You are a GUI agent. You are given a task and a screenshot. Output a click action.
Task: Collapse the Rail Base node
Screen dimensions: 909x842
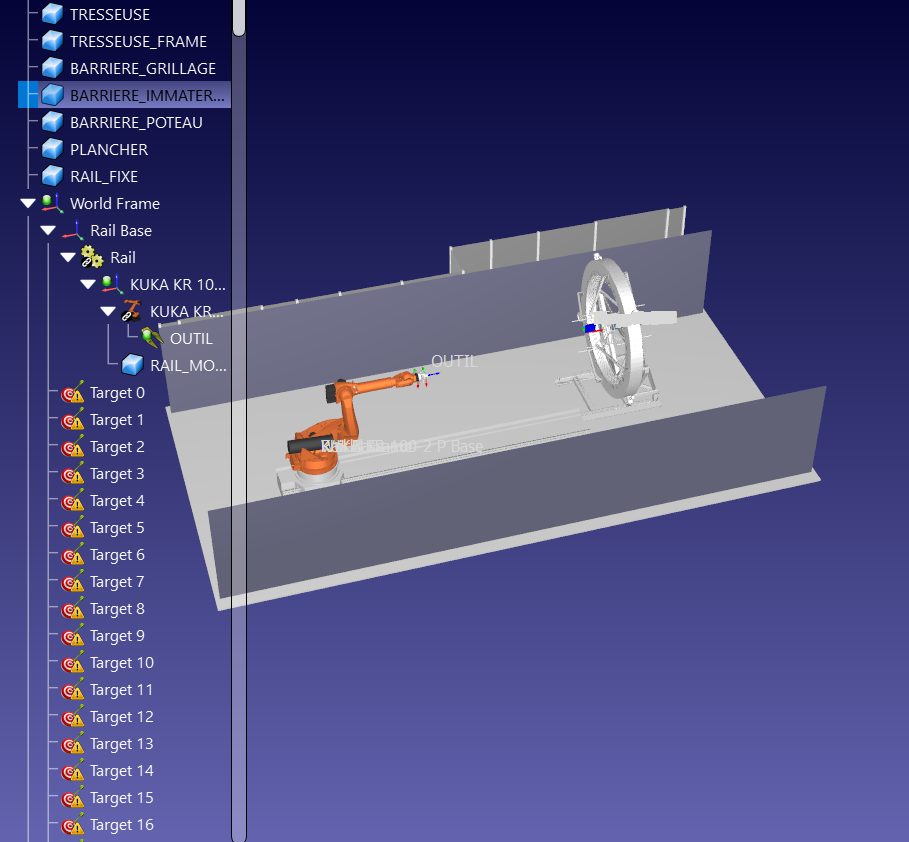click(48, 231)
